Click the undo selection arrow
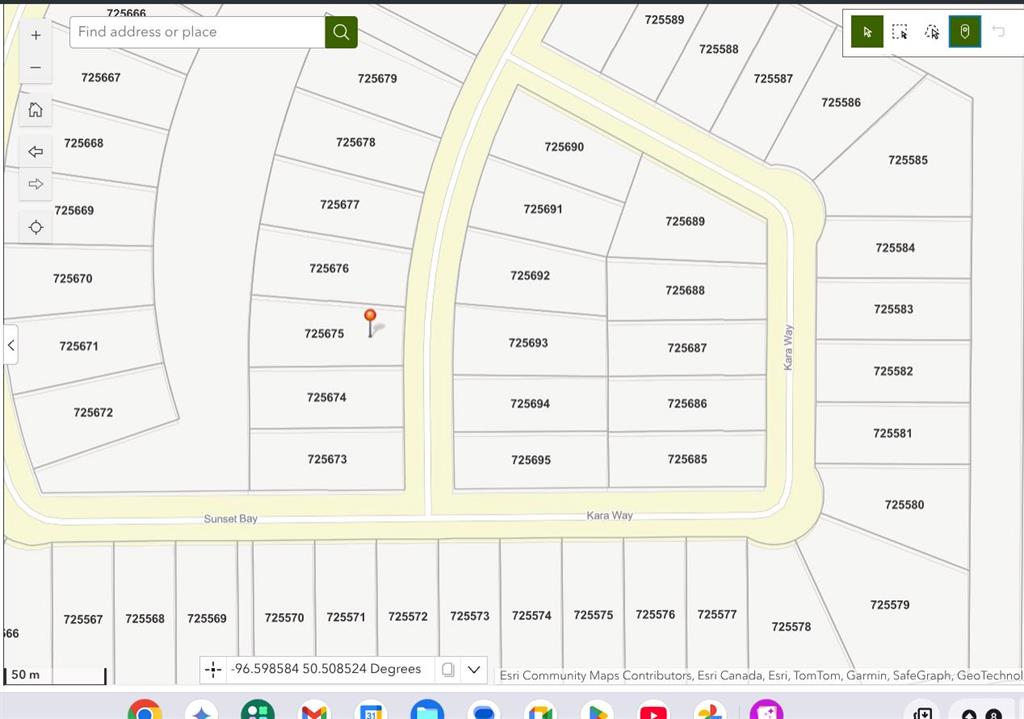The width and height of the screenshot is (1024, 719). pyautogui.click(x=998, y=32)
